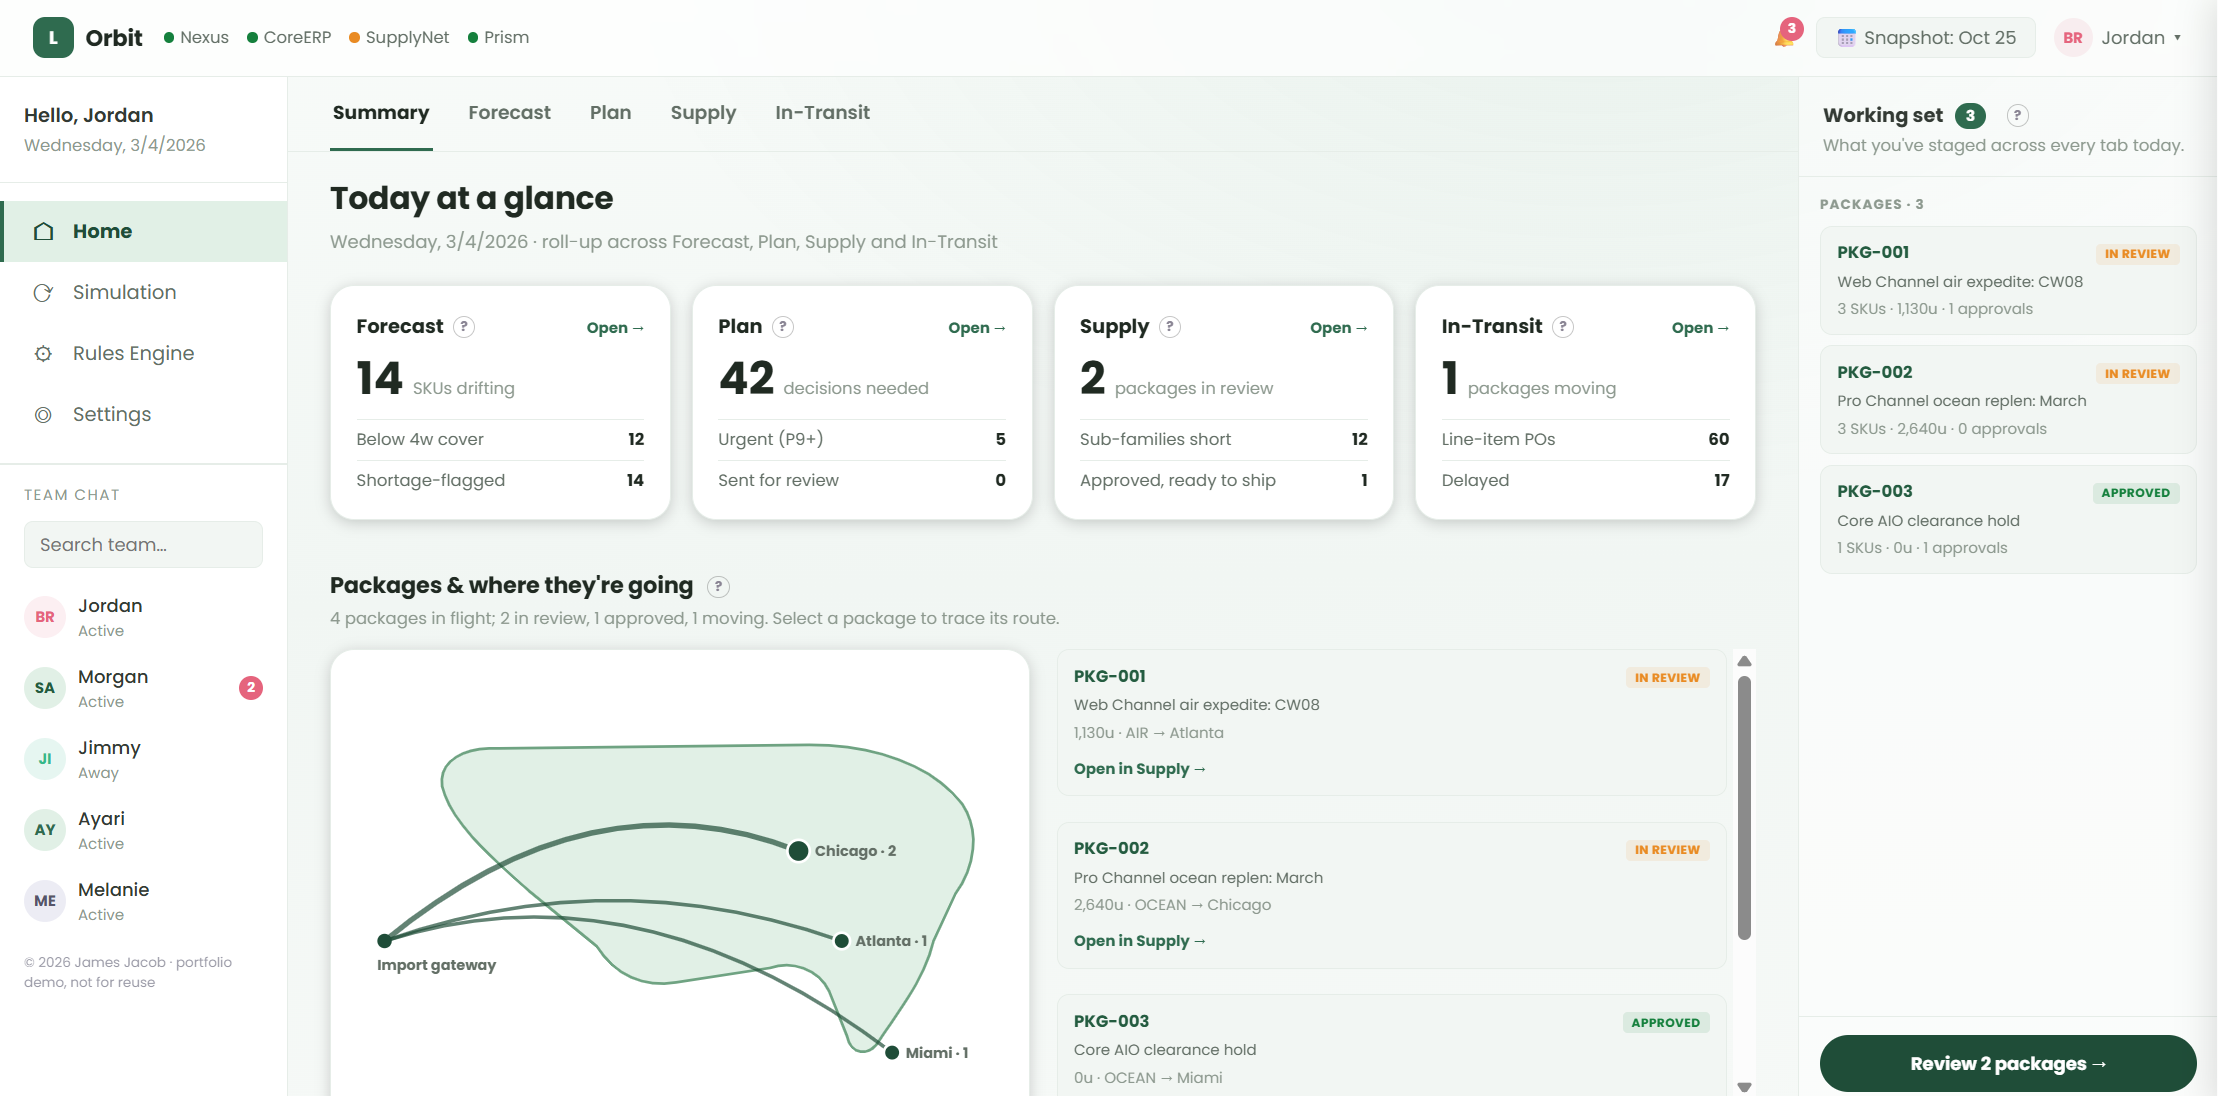This screenshot has height=1096, width=2218.
Task: Click Jimmy's JI avatar
Action: point(45,759)
